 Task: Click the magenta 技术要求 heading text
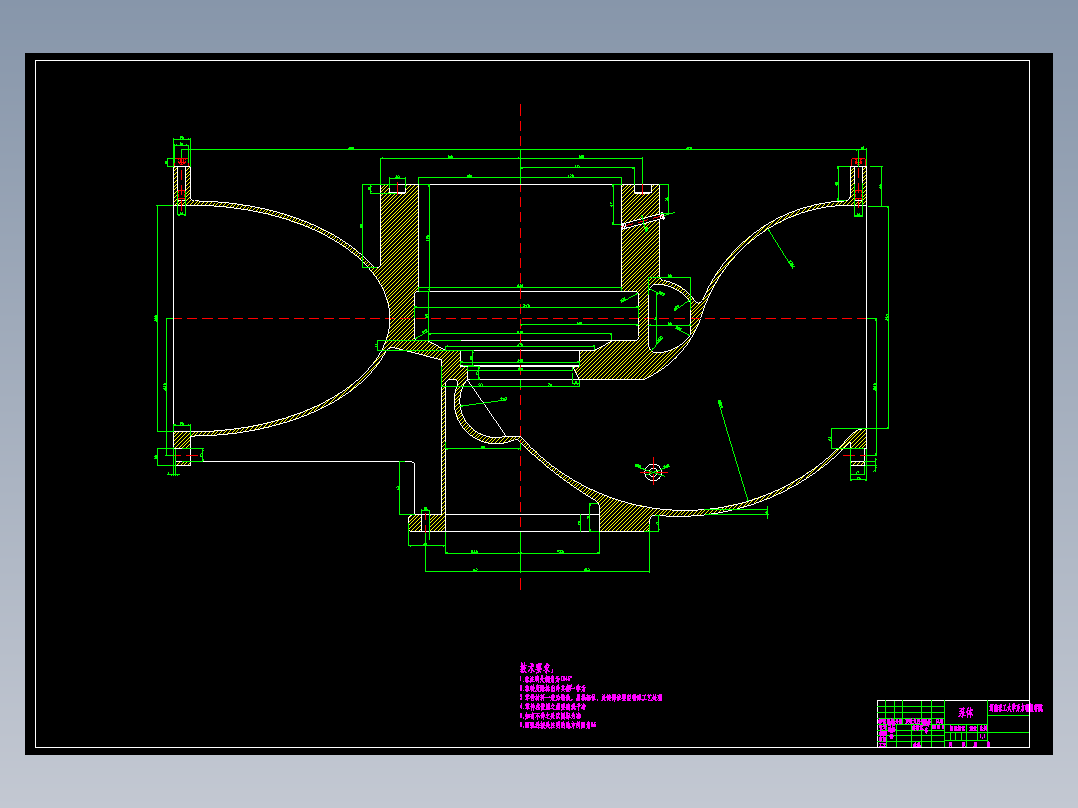pyautogui.click(x=536, y=668)
